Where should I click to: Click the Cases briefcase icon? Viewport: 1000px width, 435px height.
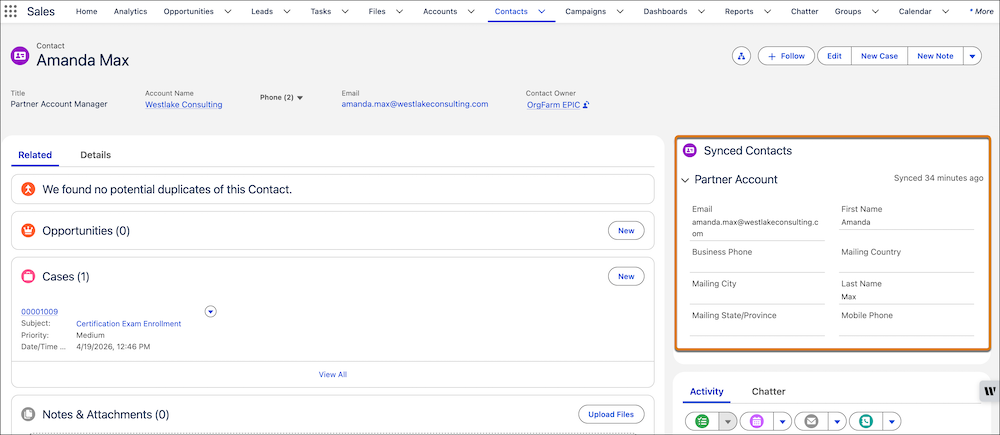click(28, 276)
